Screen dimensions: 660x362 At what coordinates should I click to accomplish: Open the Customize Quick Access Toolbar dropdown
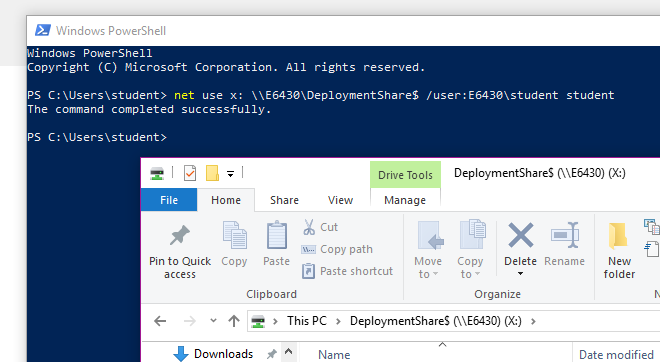(230, 173)
